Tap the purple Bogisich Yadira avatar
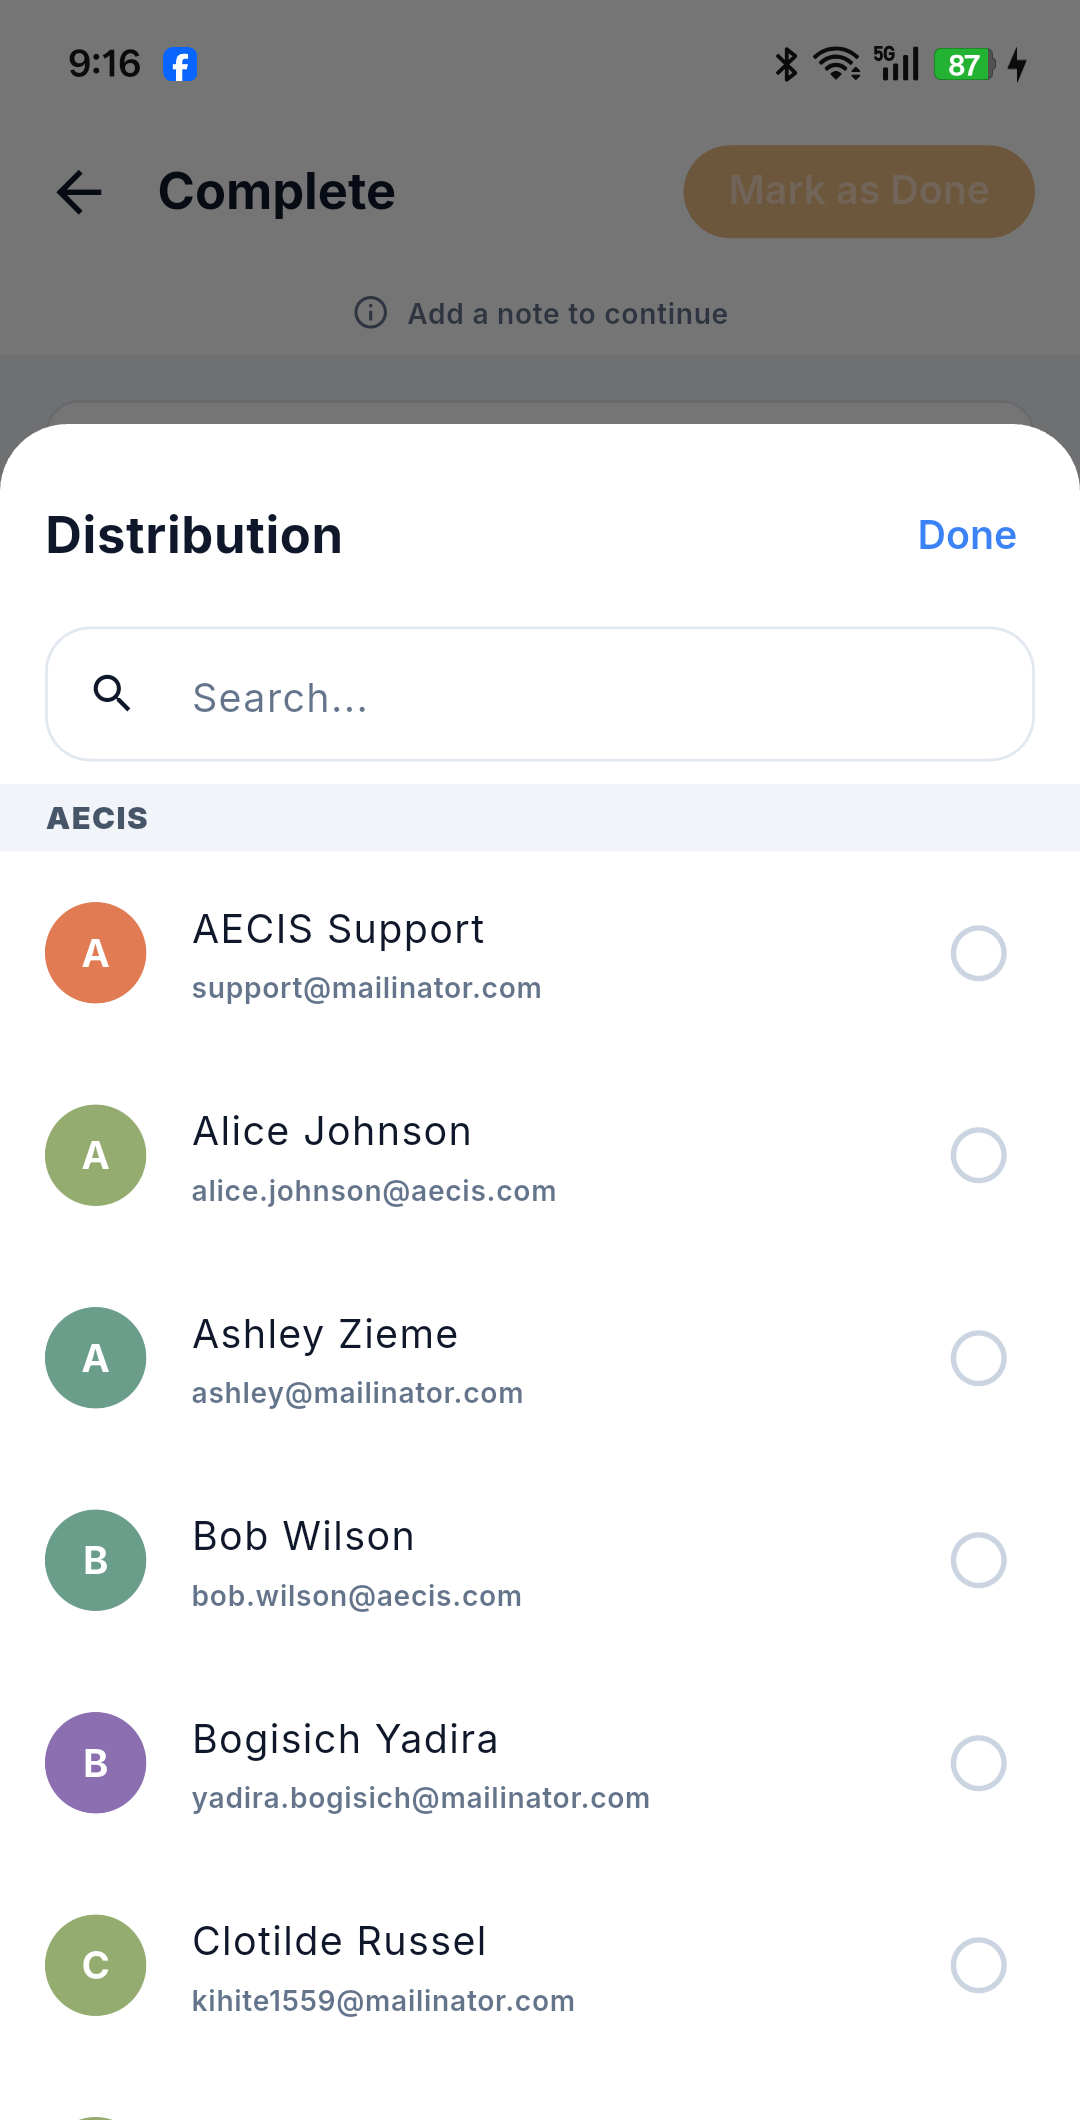Screen dimensions: 1080x2120 tap(96, 1763)
